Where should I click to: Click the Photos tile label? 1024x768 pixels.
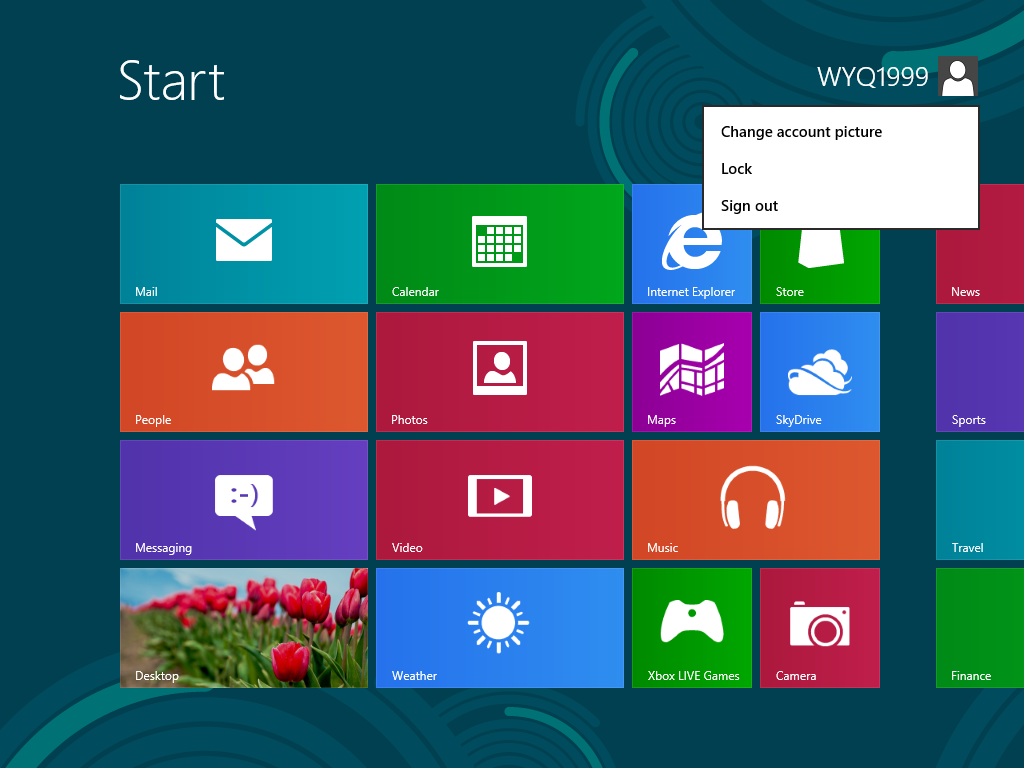coord(409,420)
